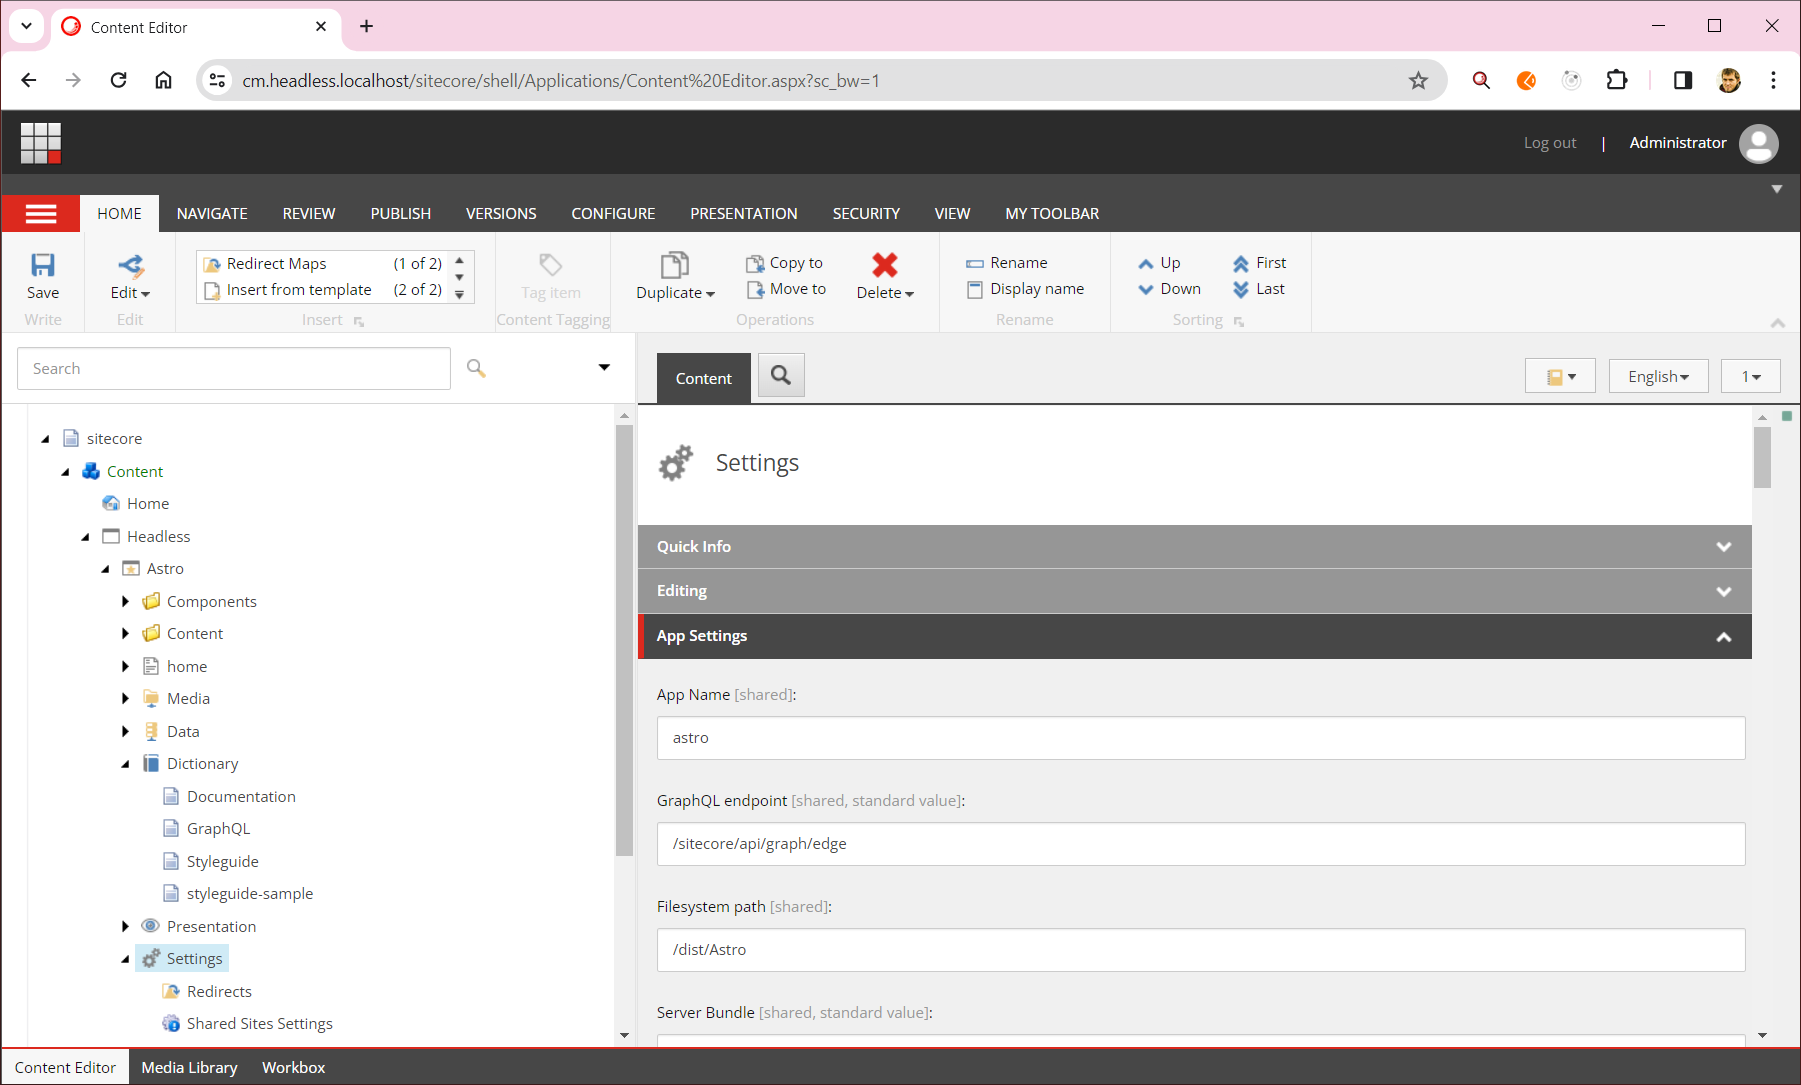Click the Duplicate item icon
Viewport: 1801px width, 1085px height.
tap(675, 265)
